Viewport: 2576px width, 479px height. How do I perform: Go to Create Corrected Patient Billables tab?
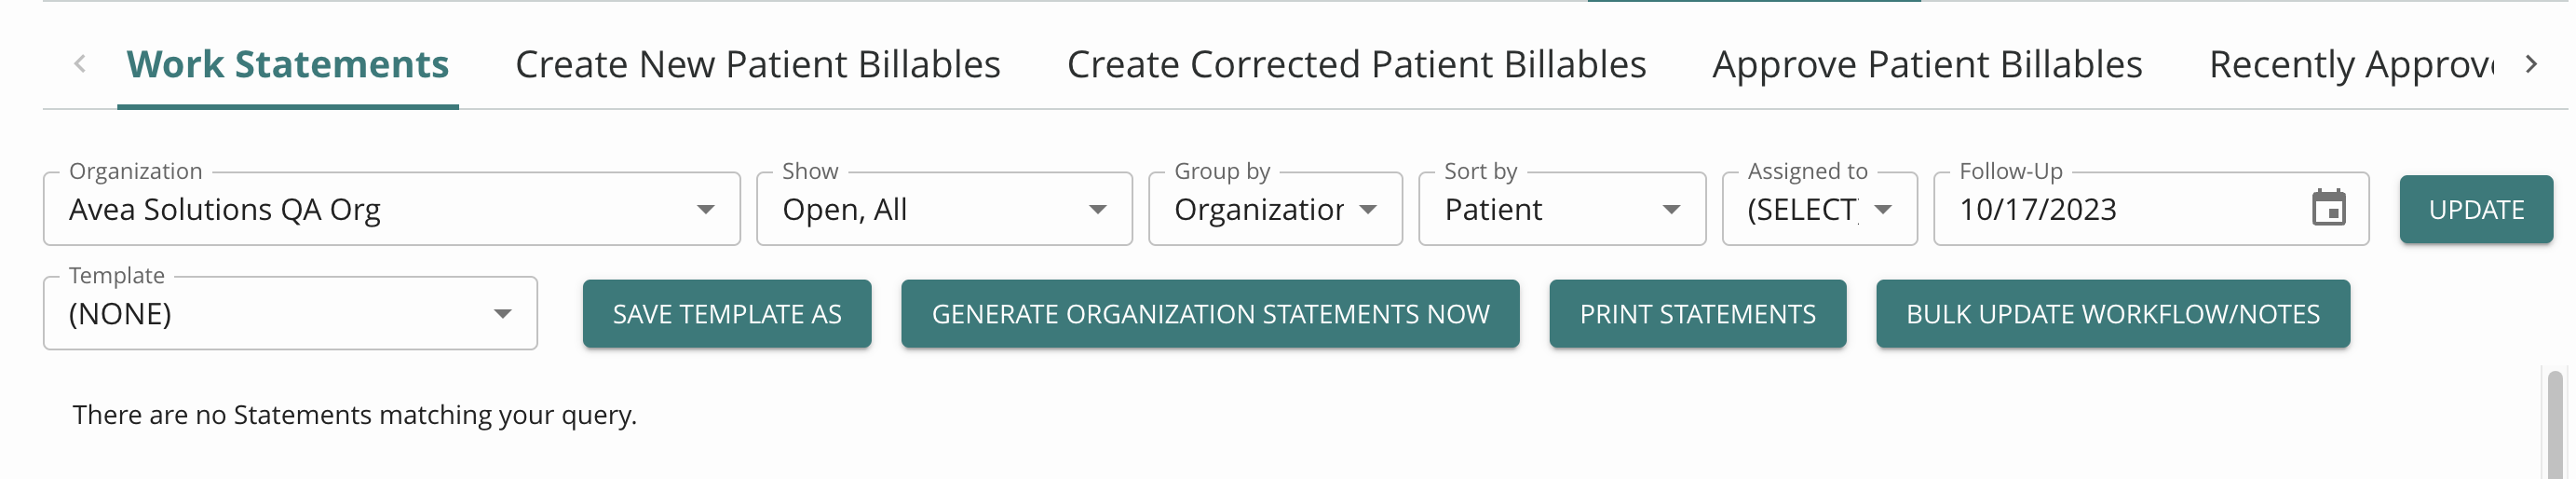1355,65
